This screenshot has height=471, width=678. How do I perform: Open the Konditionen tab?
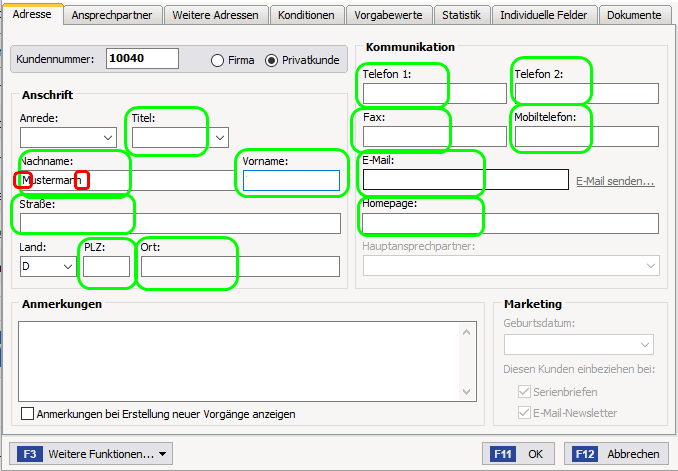(x=306, y=15)
